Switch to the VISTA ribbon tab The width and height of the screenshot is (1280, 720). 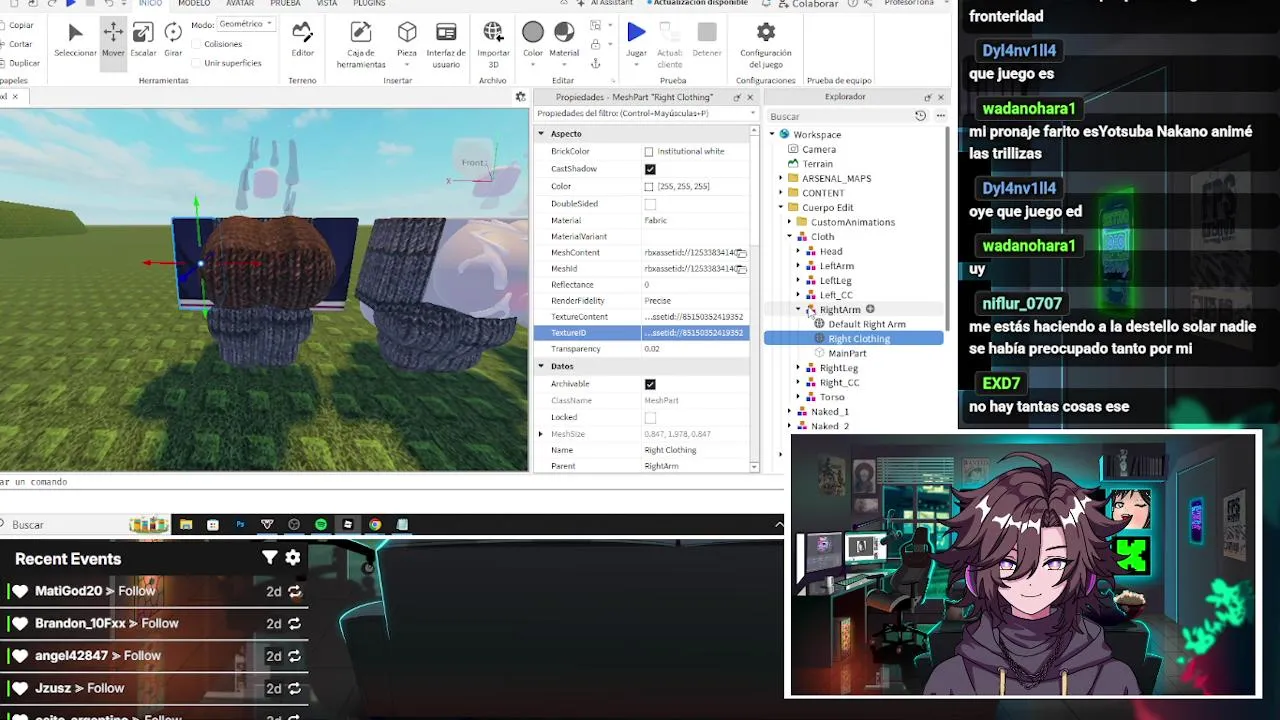[x=327, y=4]
